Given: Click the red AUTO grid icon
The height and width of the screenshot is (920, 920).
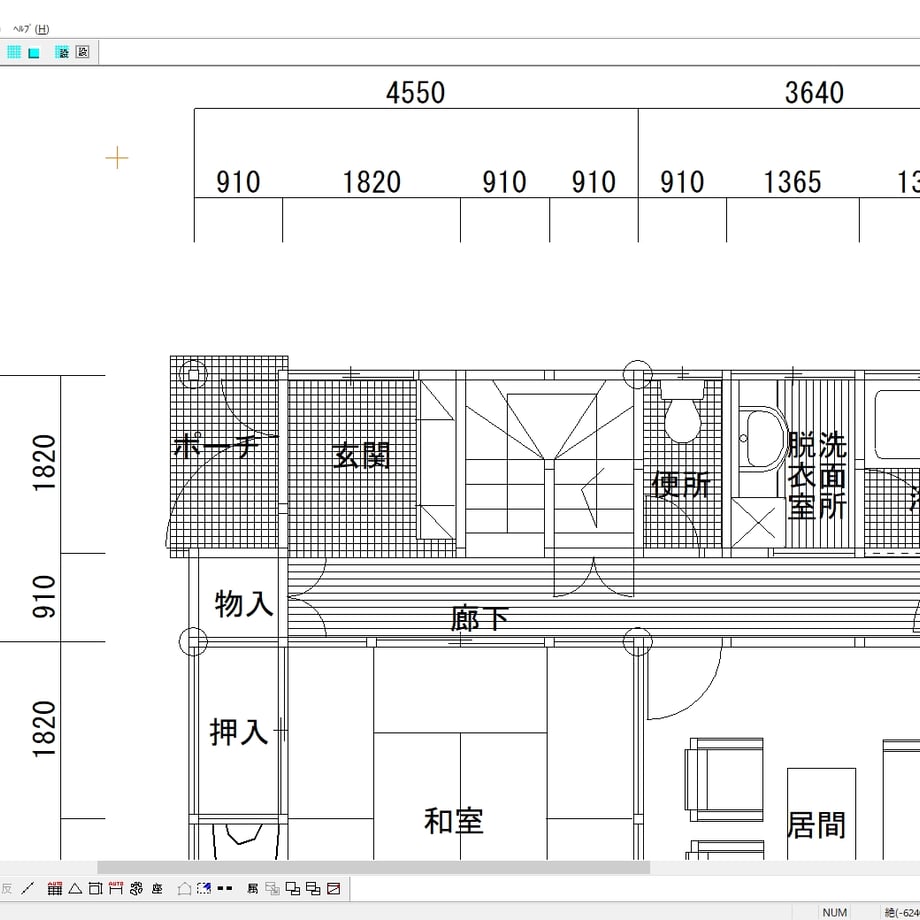Looking at the screenshot, I should (55, 888).
